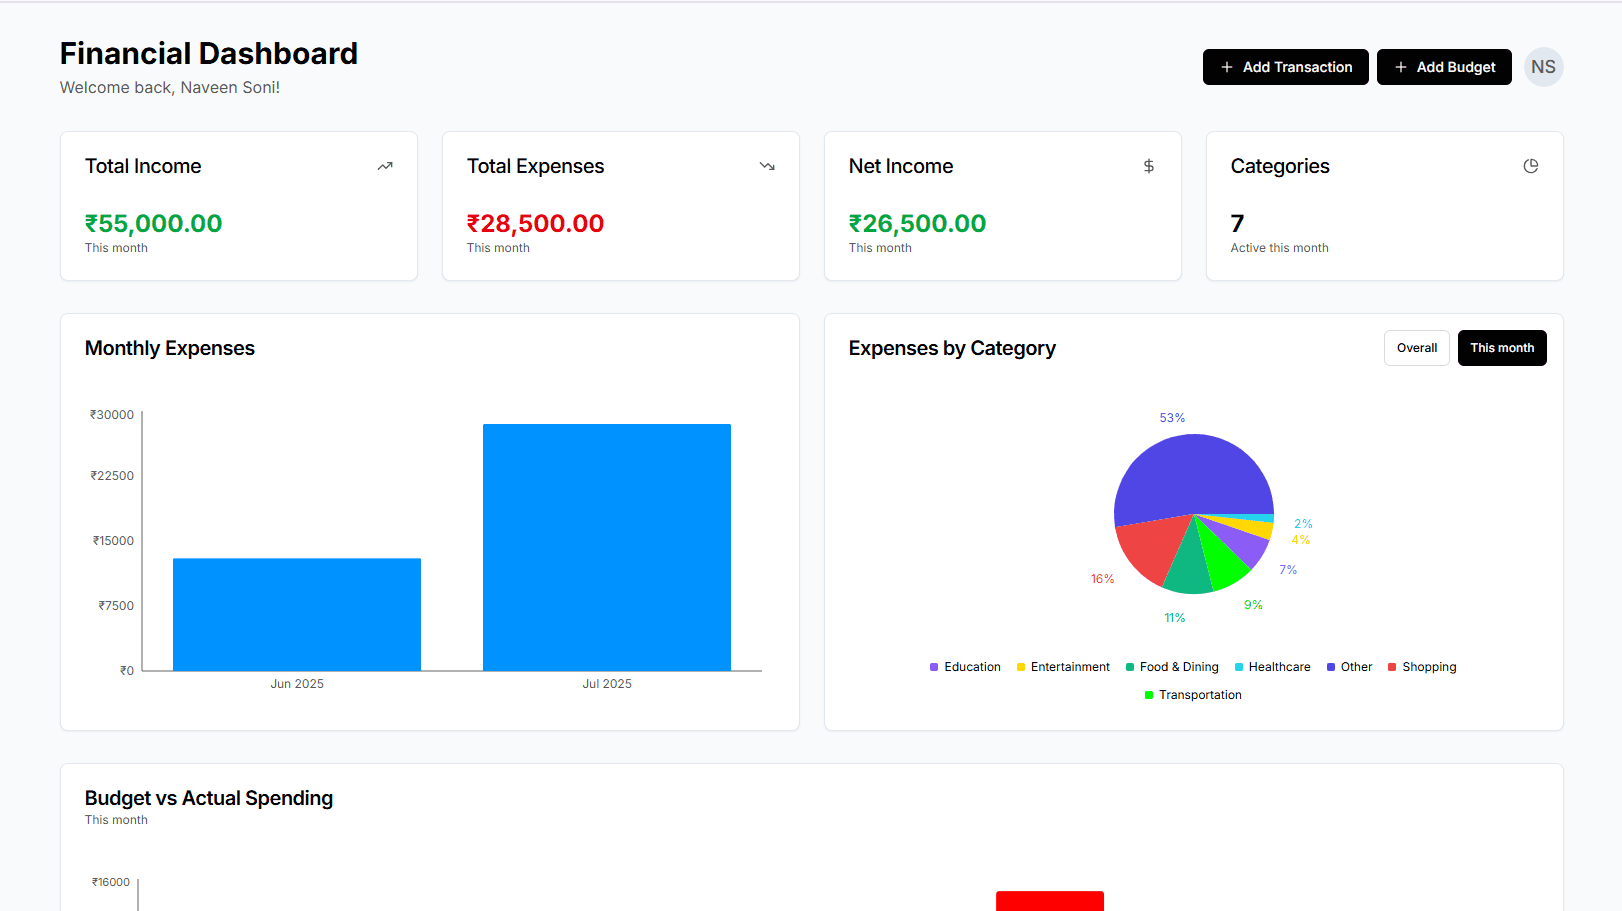Click the trending-up icon on Total Income
The width and height of the screenshot is (1622, 911).
[x=385, y=166]
